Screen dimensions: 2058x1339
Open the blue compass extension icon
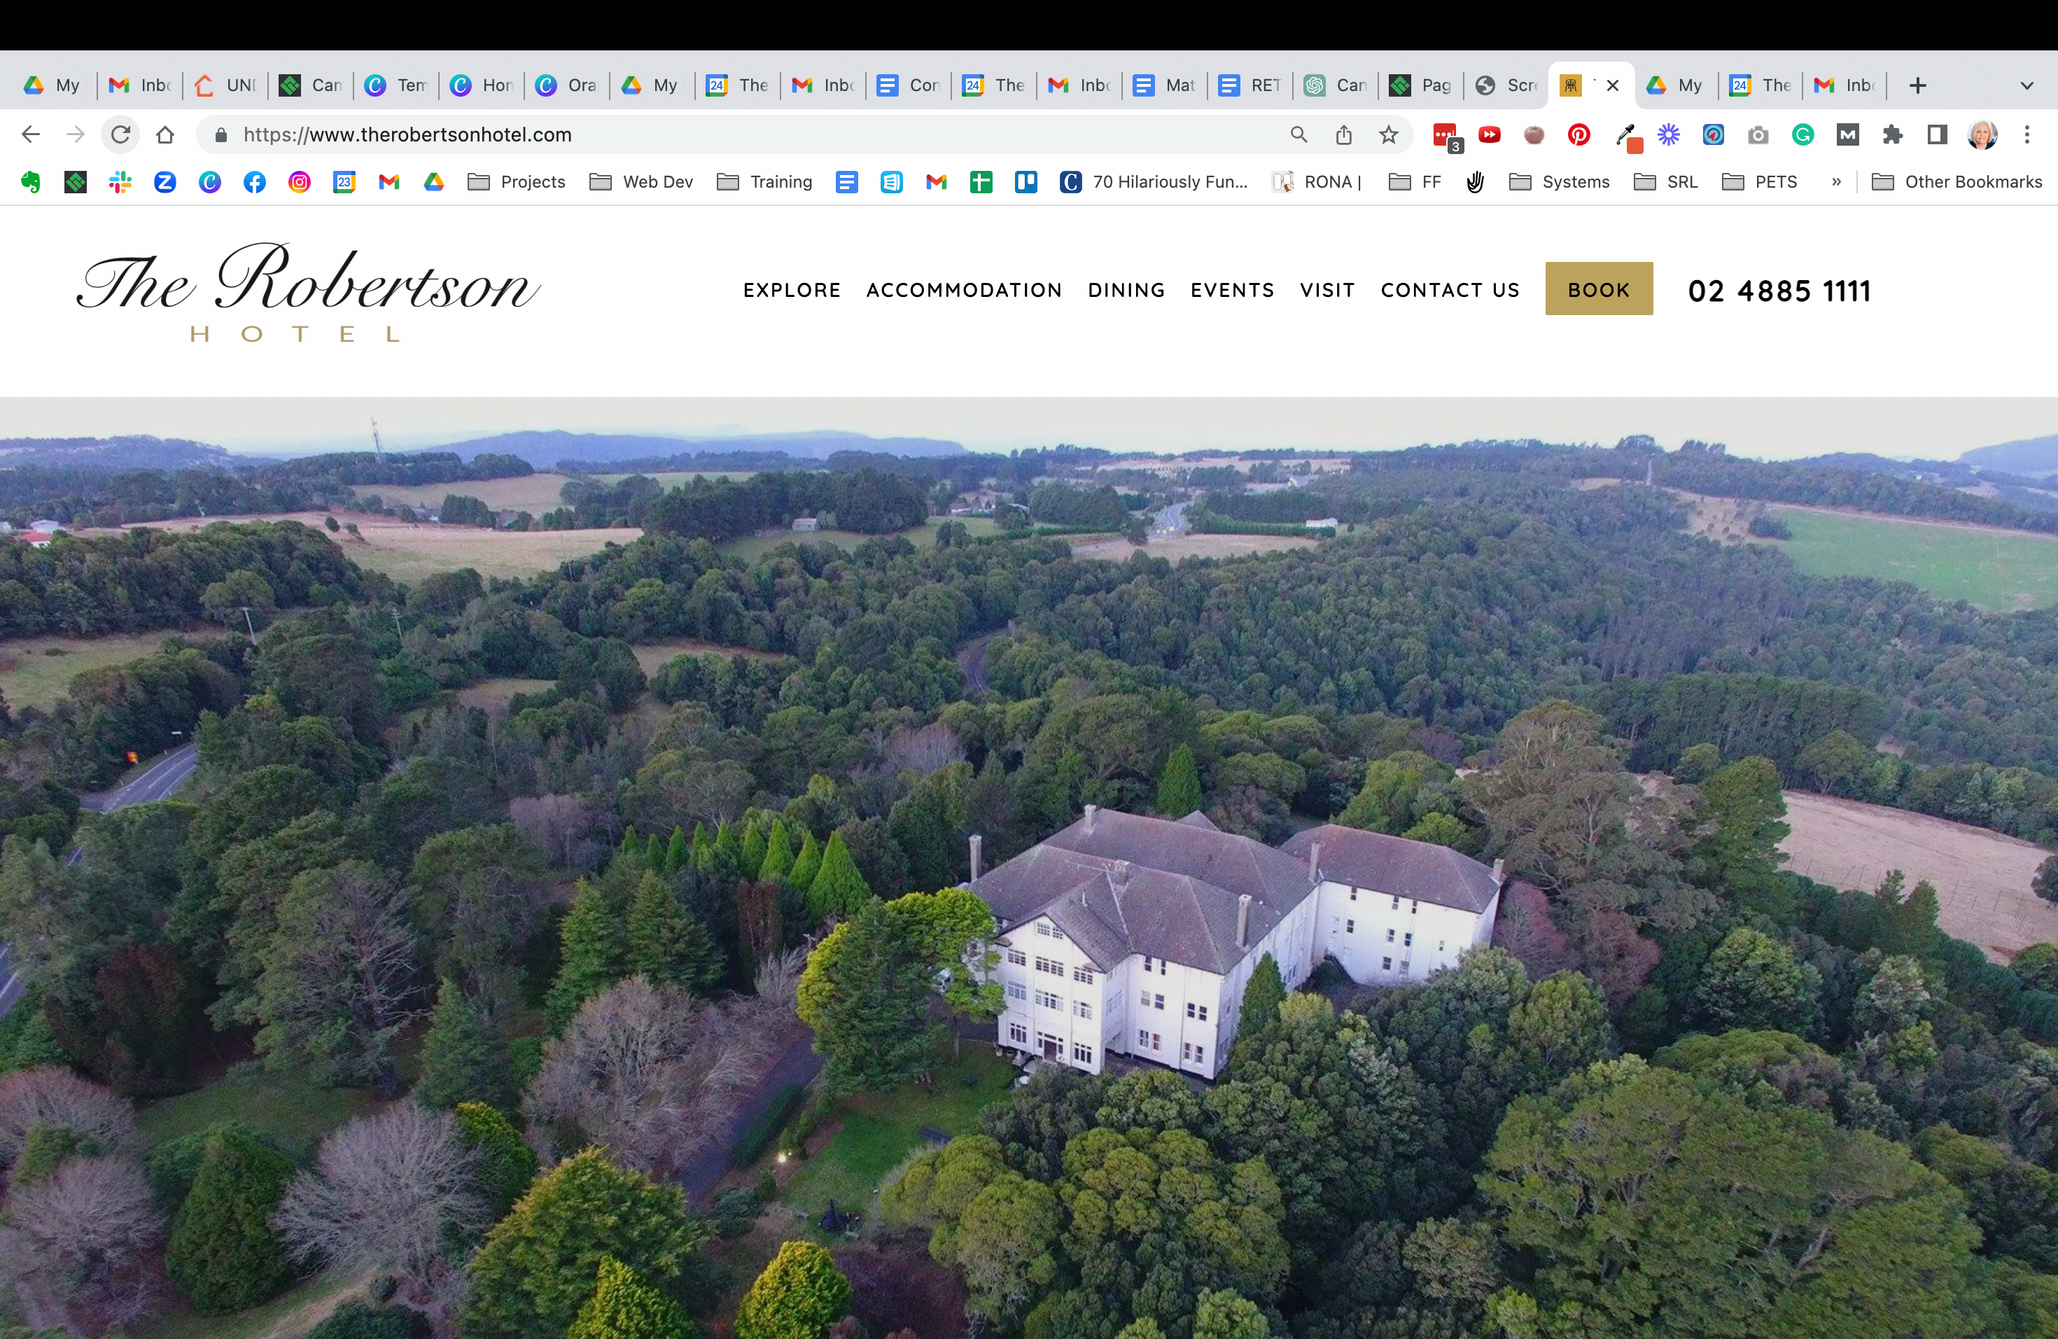pyautogui.click(x=1713, y=134)
